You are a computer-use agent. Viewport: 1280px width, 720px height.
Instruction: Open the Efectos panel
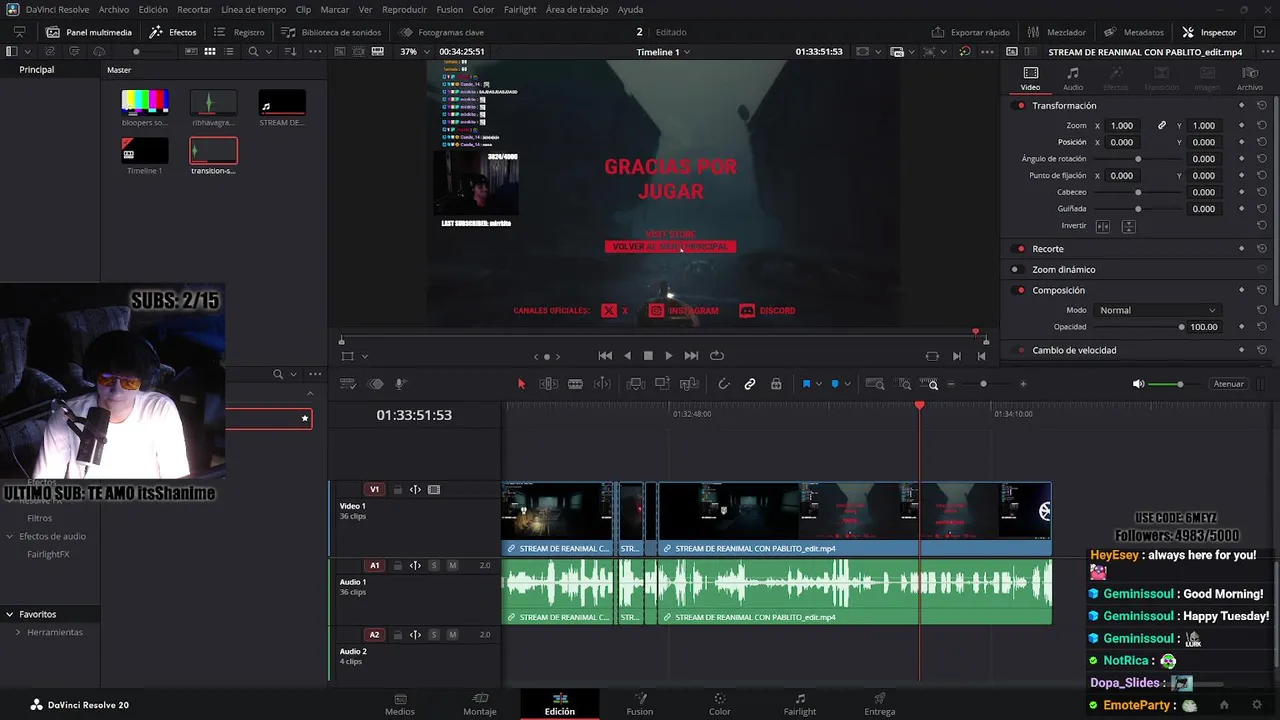point(173,32)
